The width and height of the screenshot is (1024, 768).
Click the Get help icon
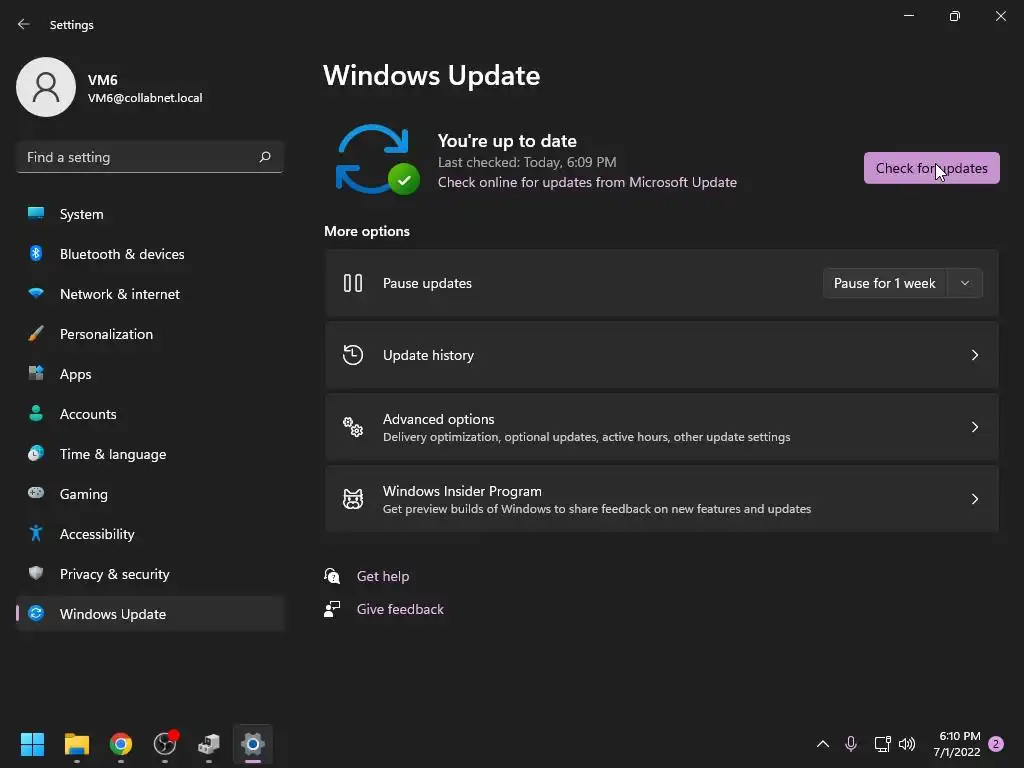[x=332, y=575]
